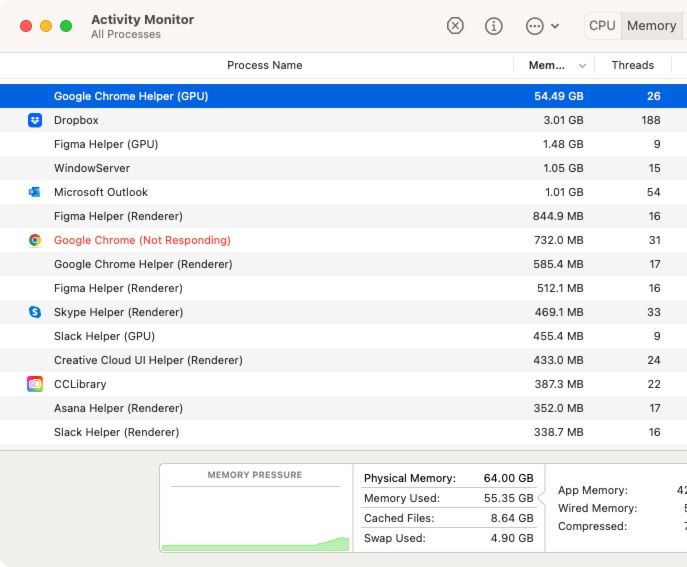687x567 pixels.
Task: Expand the chevron beside the ellipsis button
Action: 555,26
